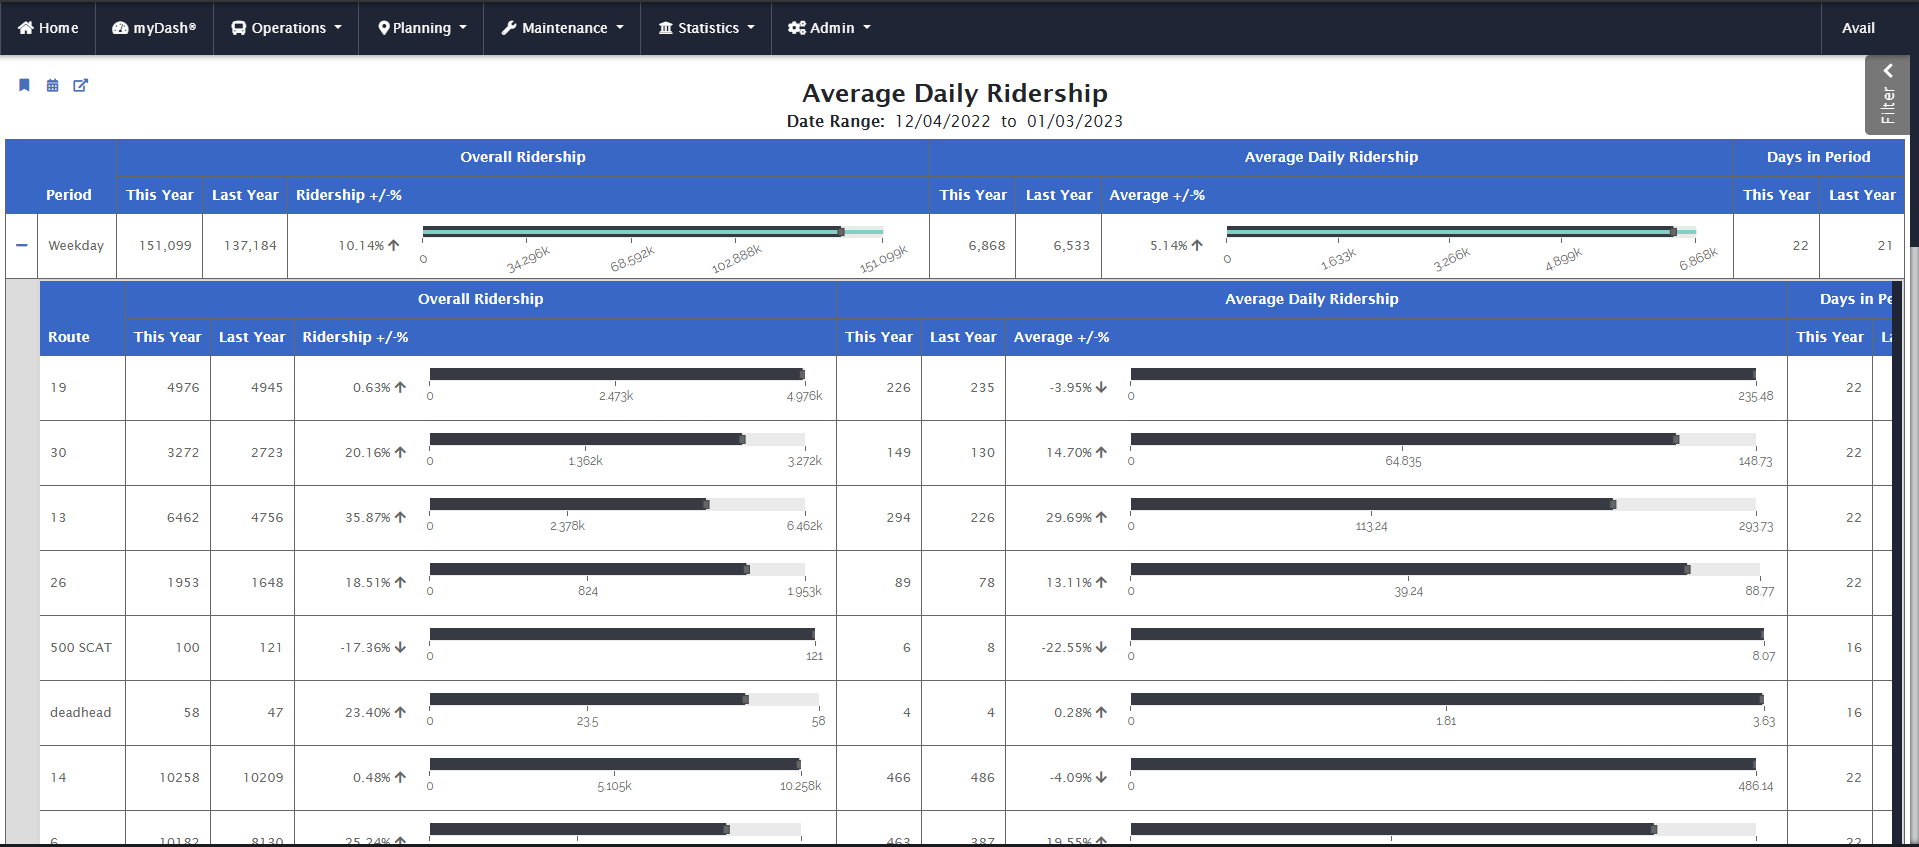Open the calendar date picker icon

pyautogui.click(x=53, y=86)
